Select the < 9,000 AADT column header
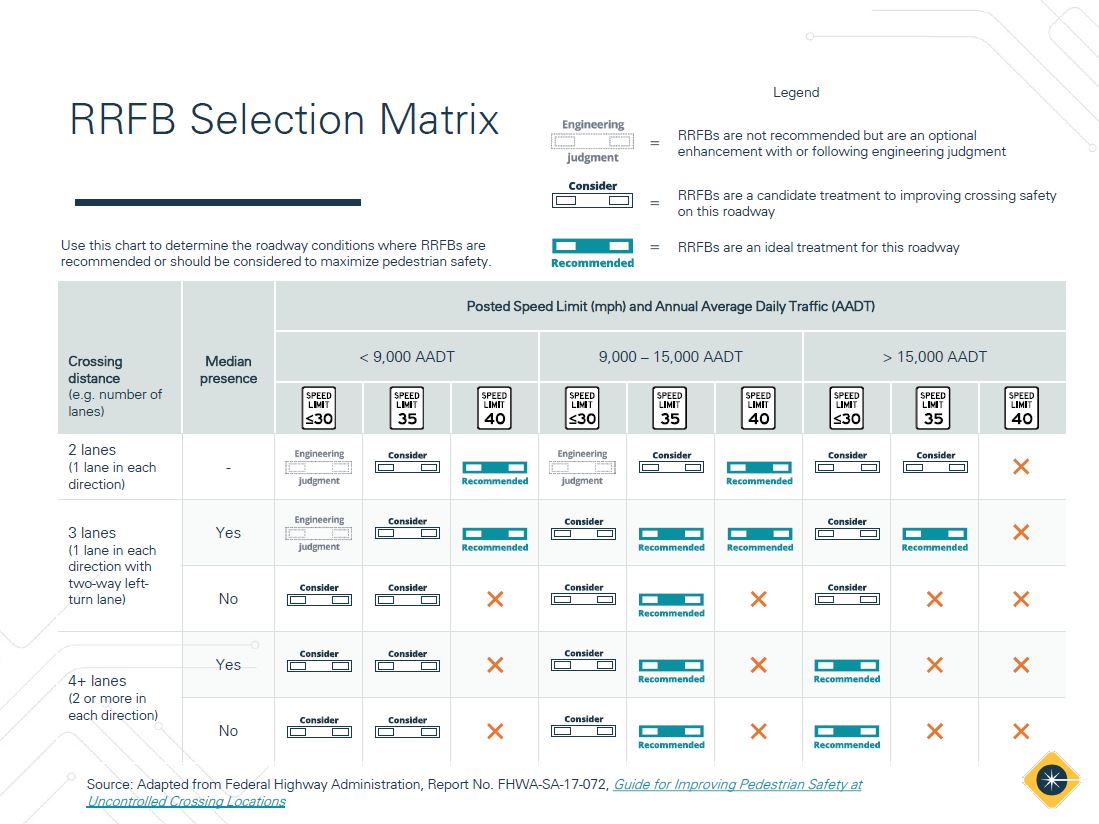 pos(406,356)
